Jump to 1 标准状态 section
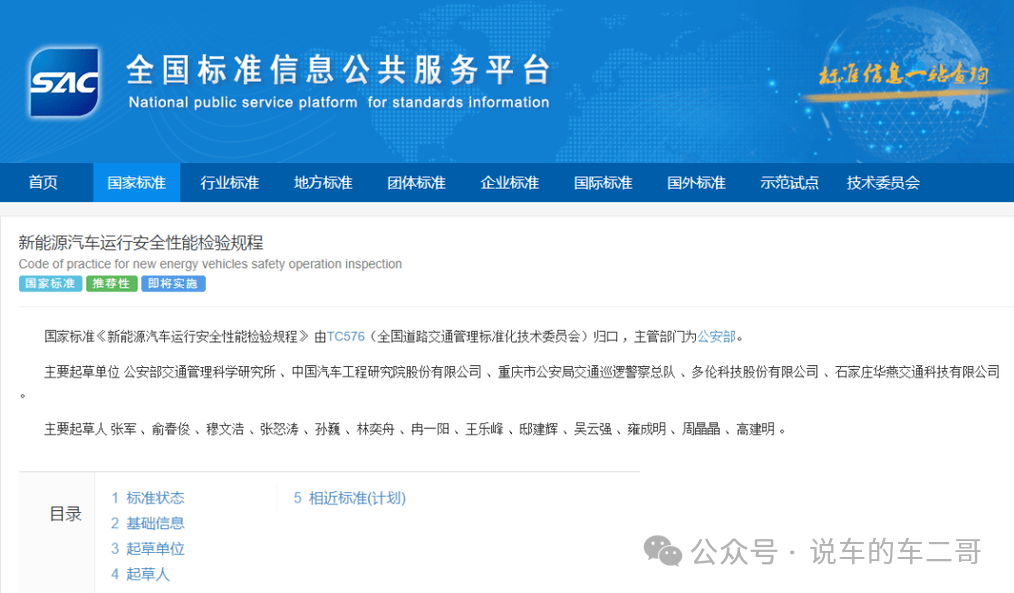Viewport: 1014px width, 593px height. (148, 498)
